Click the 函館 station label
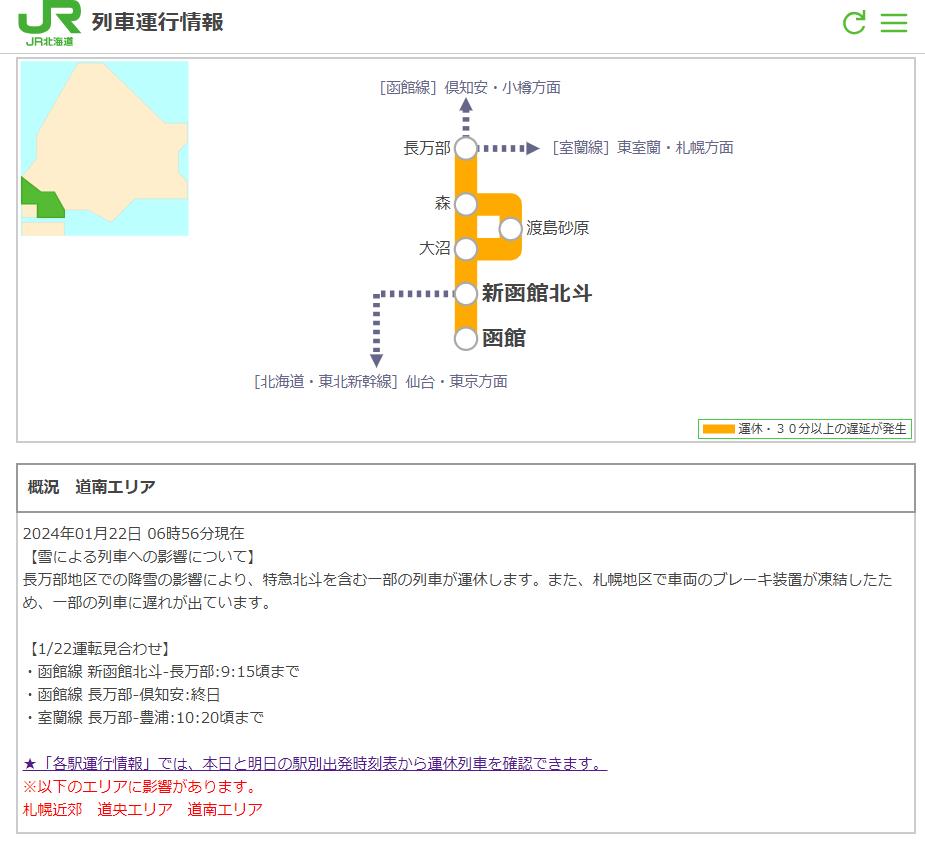This screenshot has width=925, height=847. point(504,339)
